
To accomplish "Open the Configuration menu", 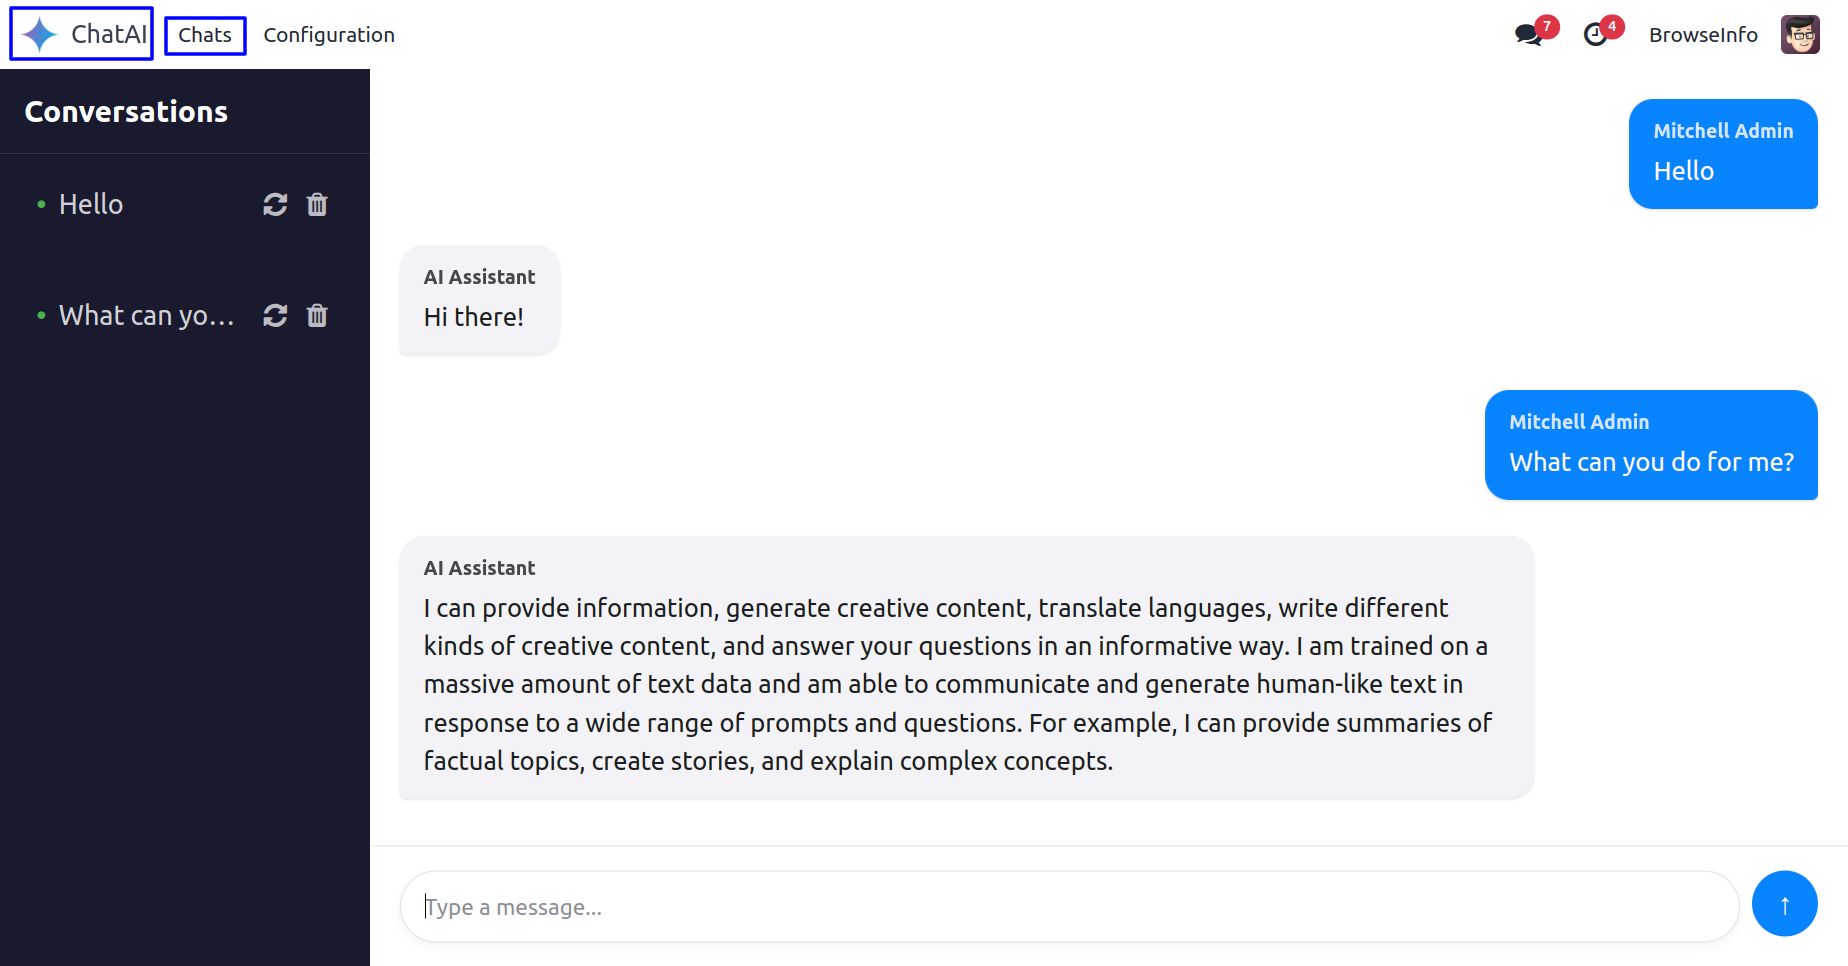I will click(329, 35).
